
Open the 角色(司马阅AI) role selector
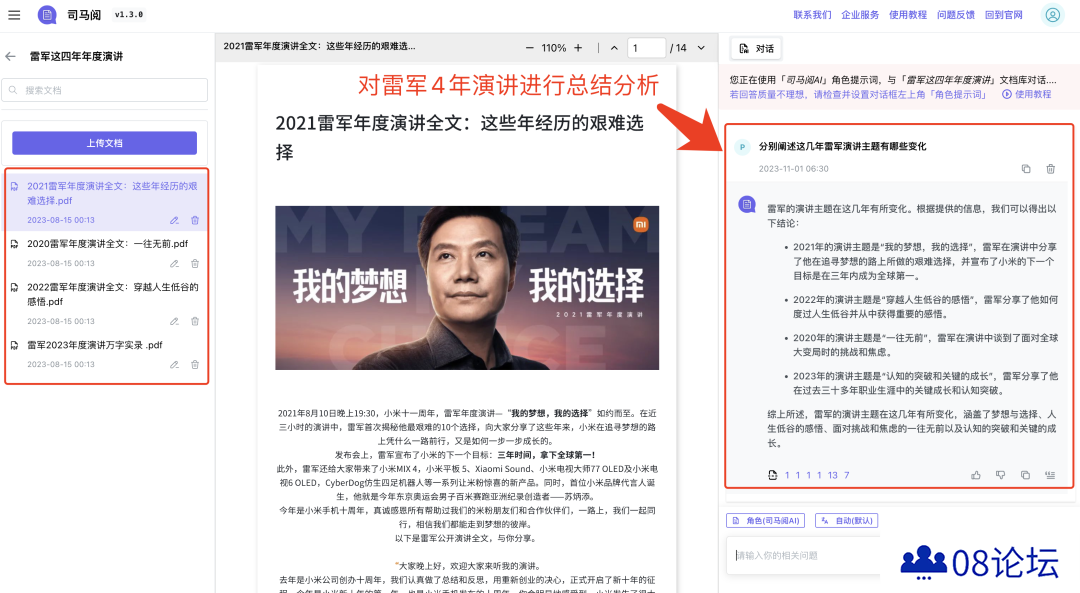[x=765, y=521]
